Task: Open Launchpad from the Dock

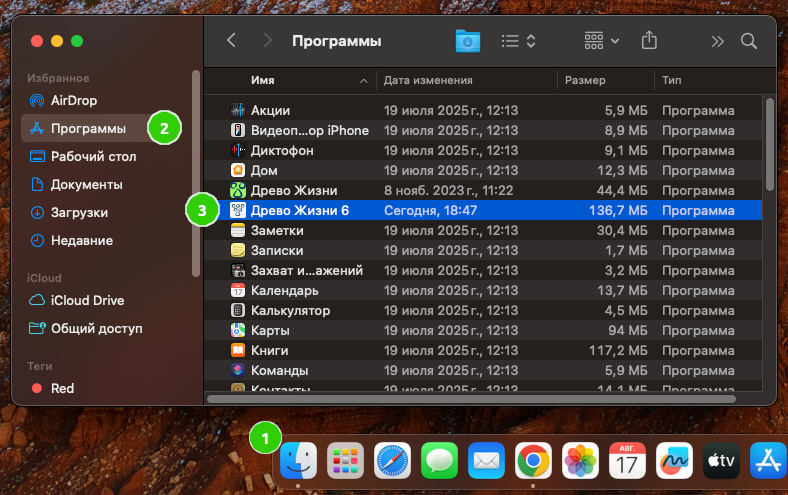Action: (x=345, y=461)
